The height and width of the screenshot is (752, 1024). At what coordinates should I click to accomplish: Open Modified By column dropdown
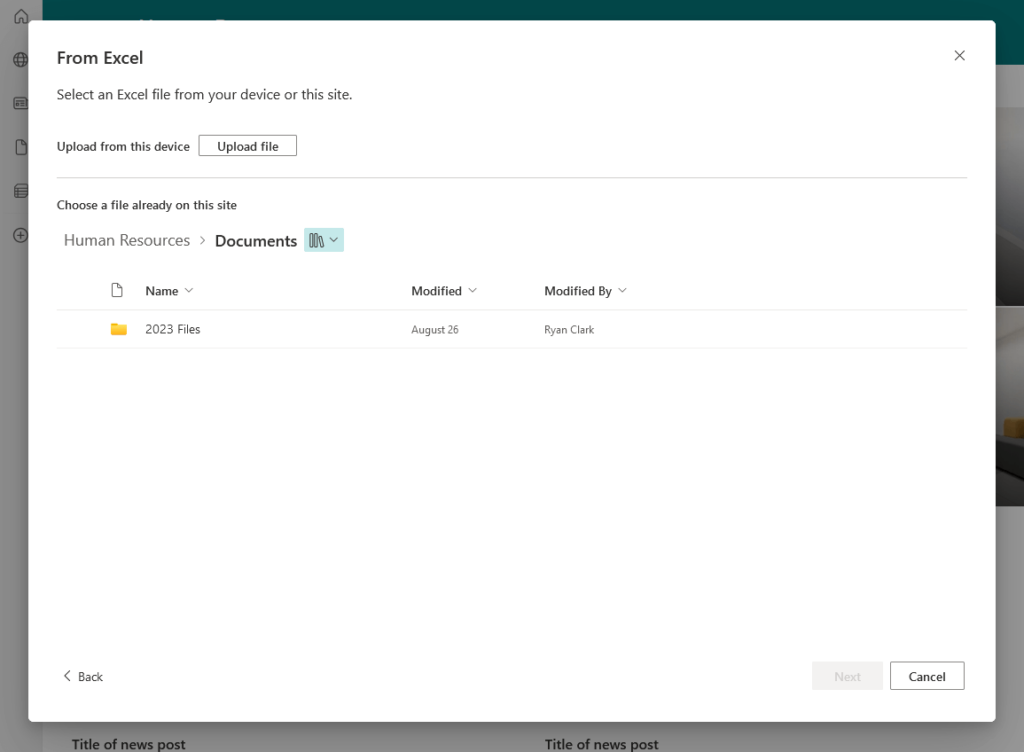tap(585, 290)
